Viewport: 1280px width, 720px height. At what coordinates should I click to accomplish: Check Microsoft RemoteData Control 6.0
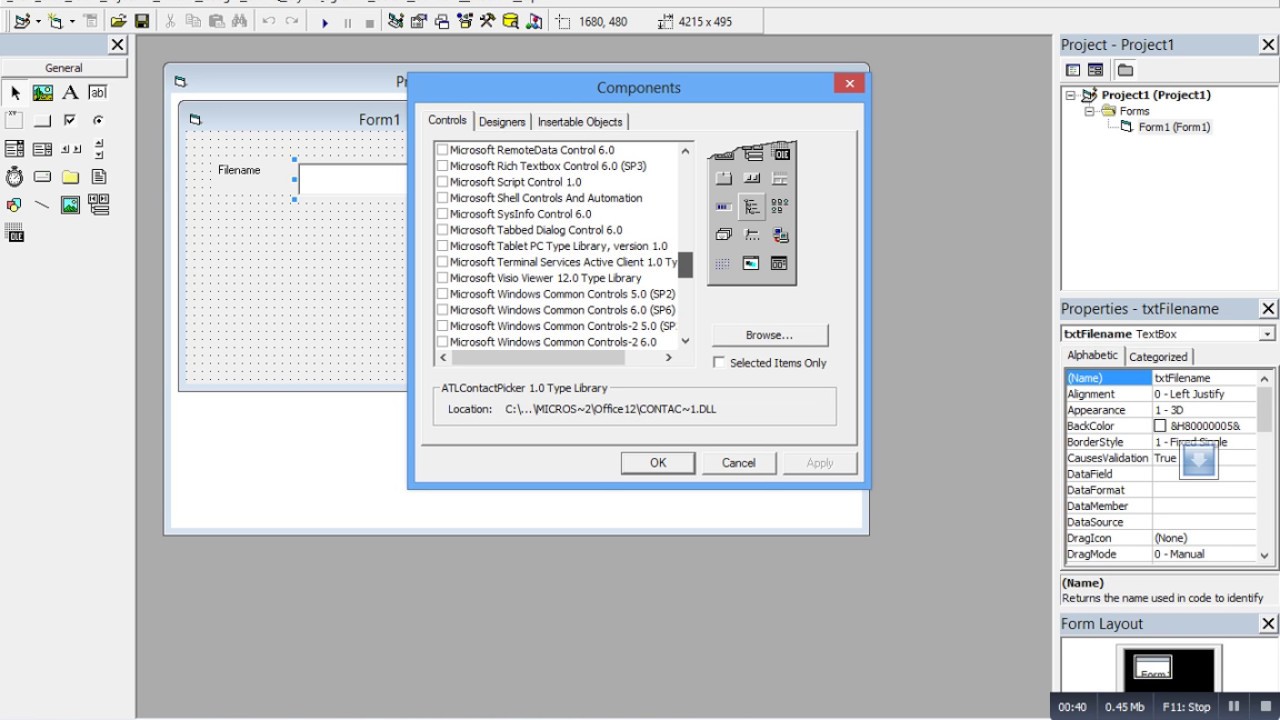[x=442, y=150]
